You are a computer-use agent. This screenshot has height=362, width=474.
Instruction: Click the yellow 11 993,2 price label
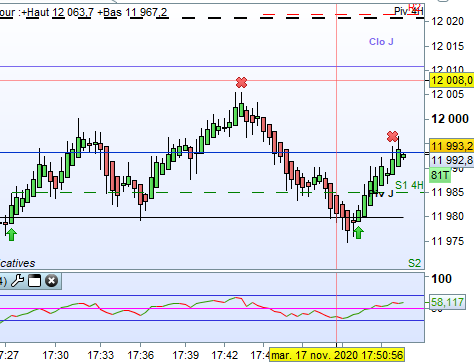click(452, 146)
